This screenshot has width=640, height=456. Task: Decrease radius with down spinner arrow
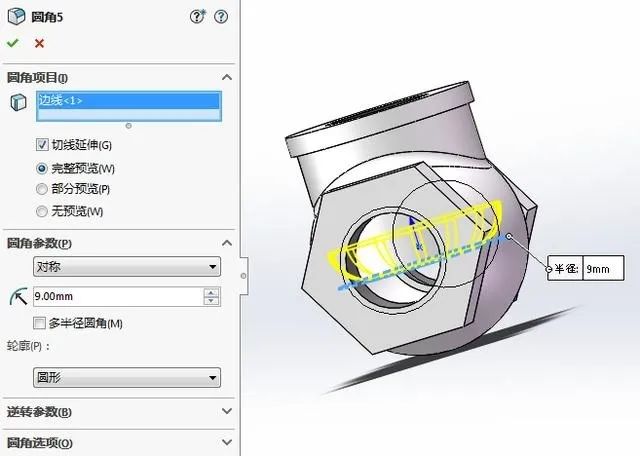click(x=211, y=301)
